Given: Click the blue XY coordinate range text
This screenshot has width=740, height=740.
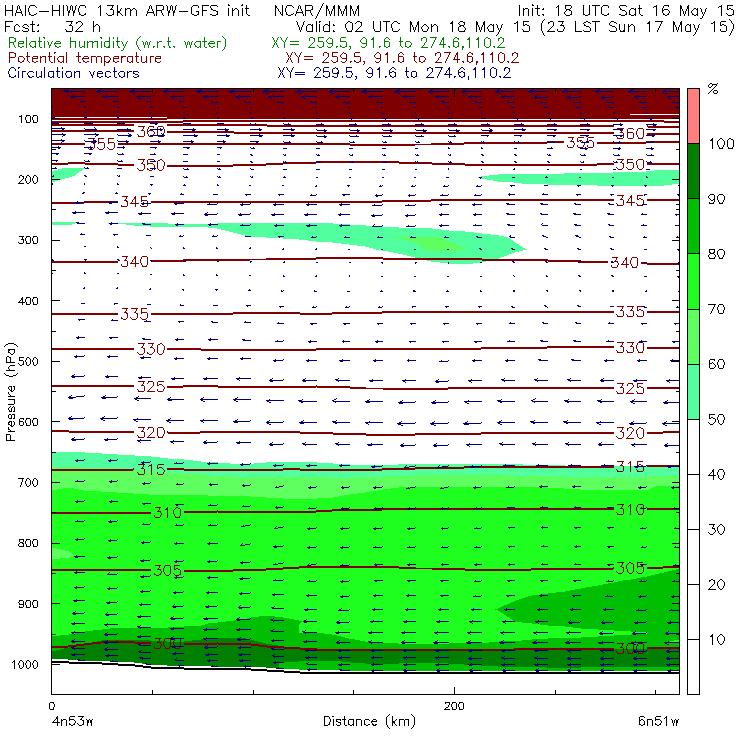Looking at the screenshot, I should [x=394, y=73].
